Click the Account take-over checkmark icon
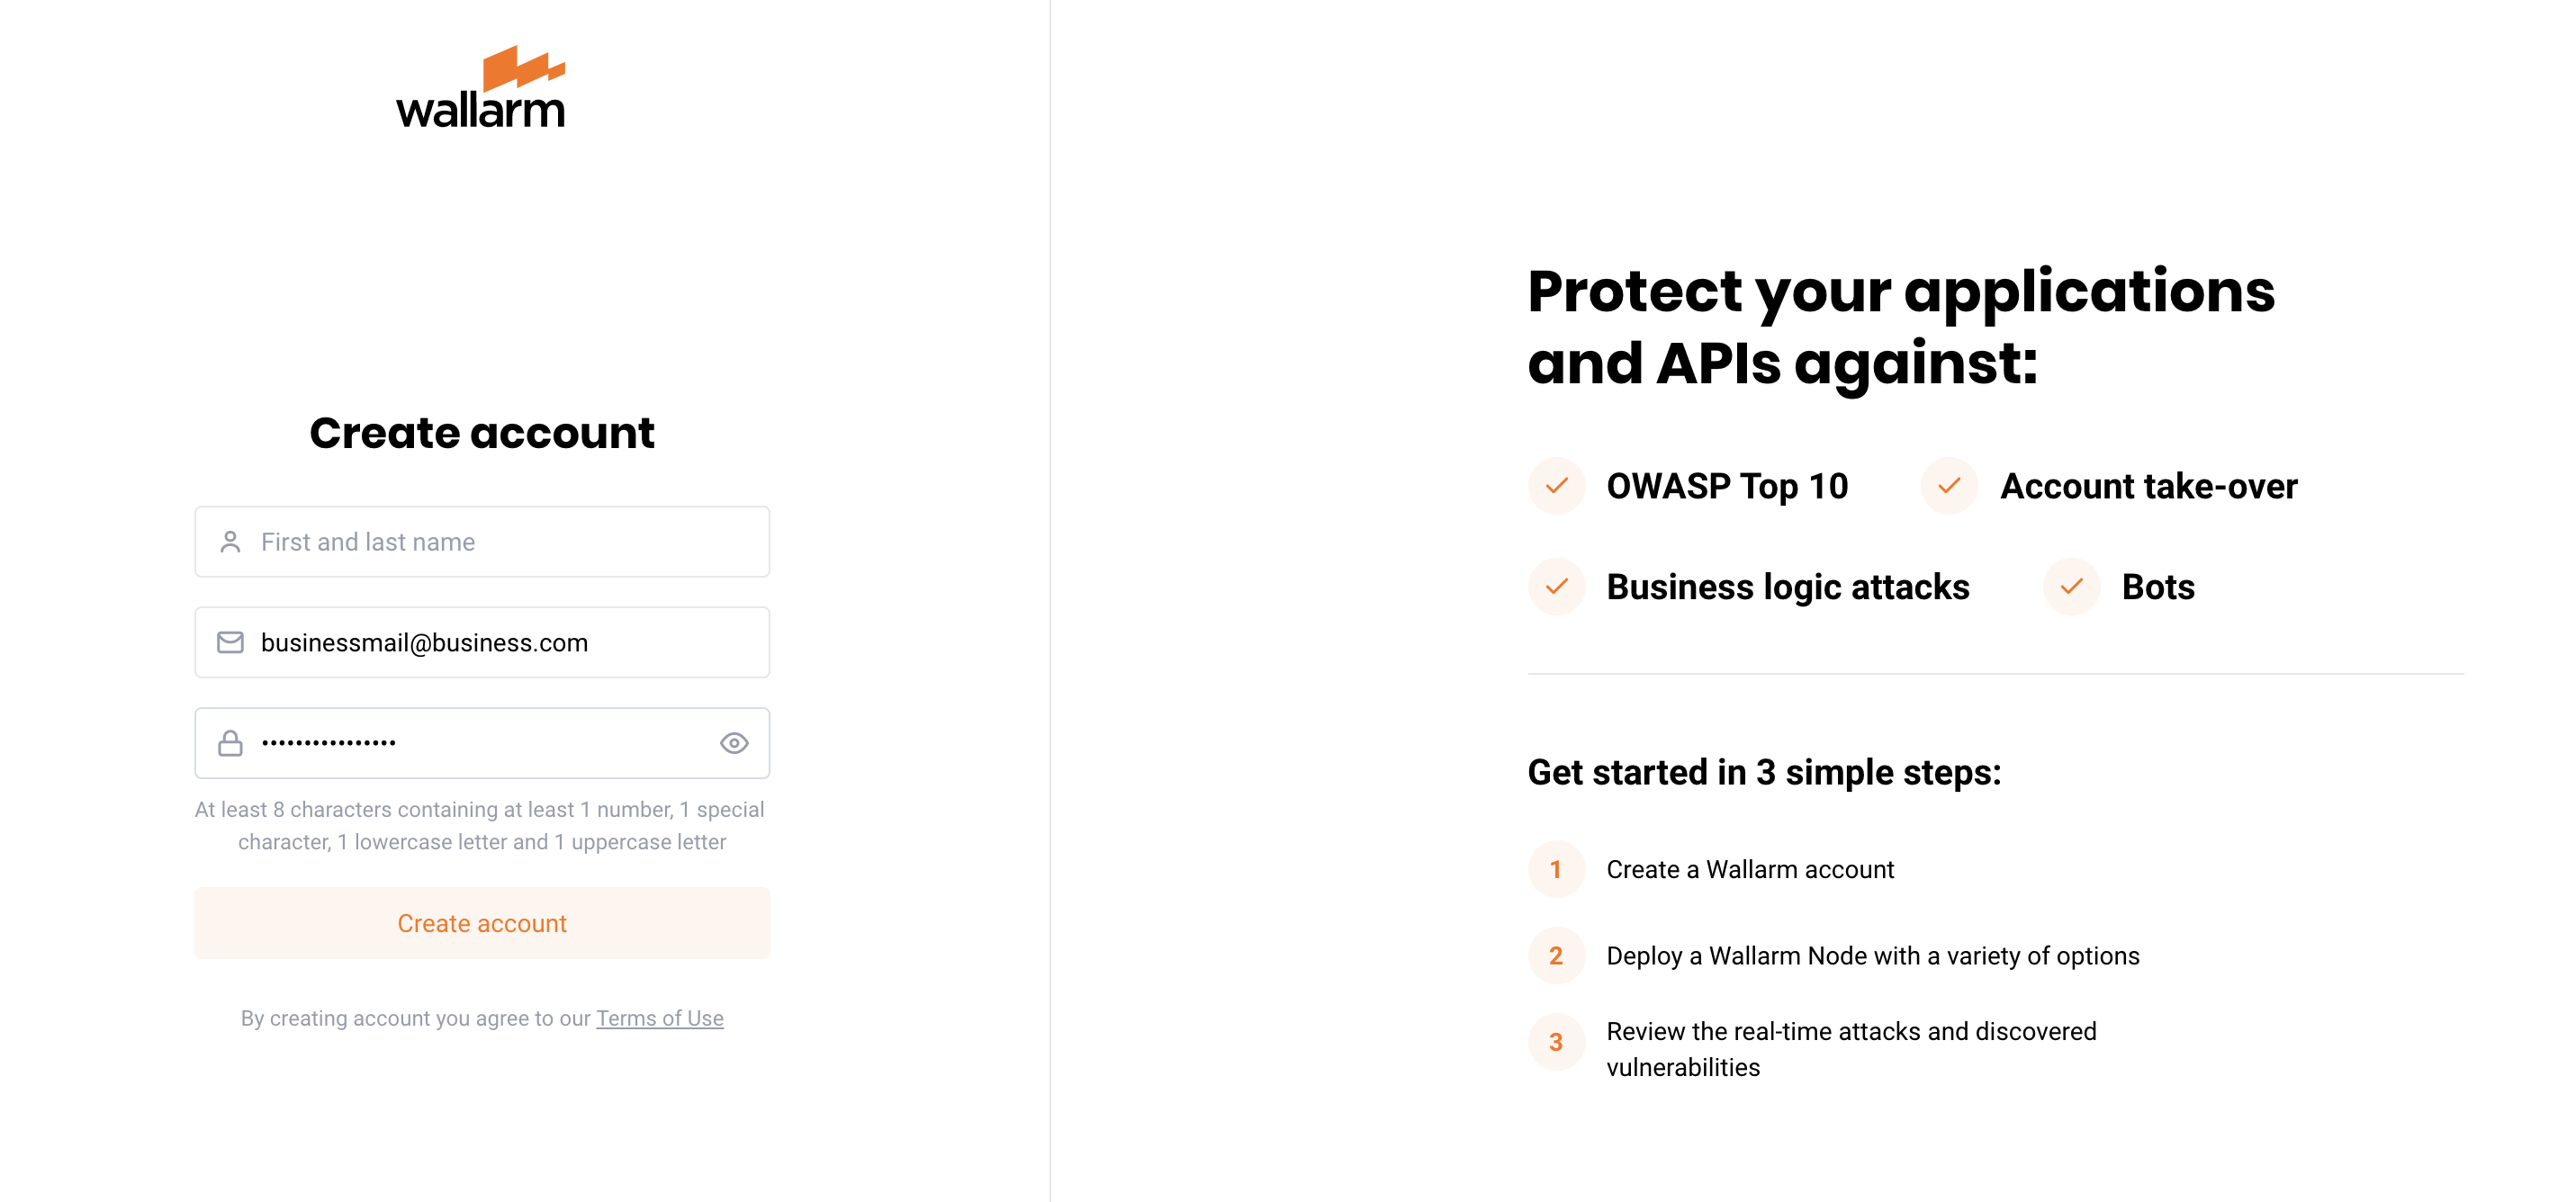Image resolution: width=2576 pixels, height=1202 pixels. coord(1948,486)
